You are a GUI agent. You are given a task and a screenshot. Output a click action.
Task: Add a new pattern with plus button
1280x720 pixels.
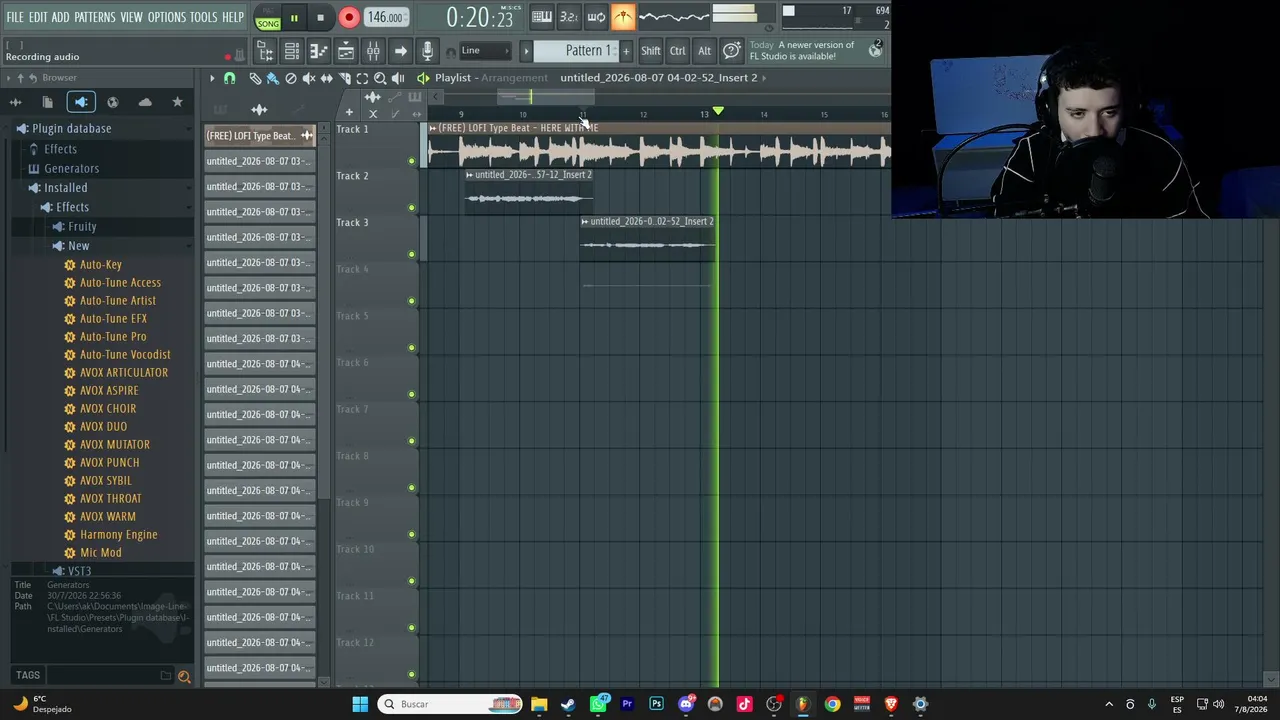click(626, 51)
